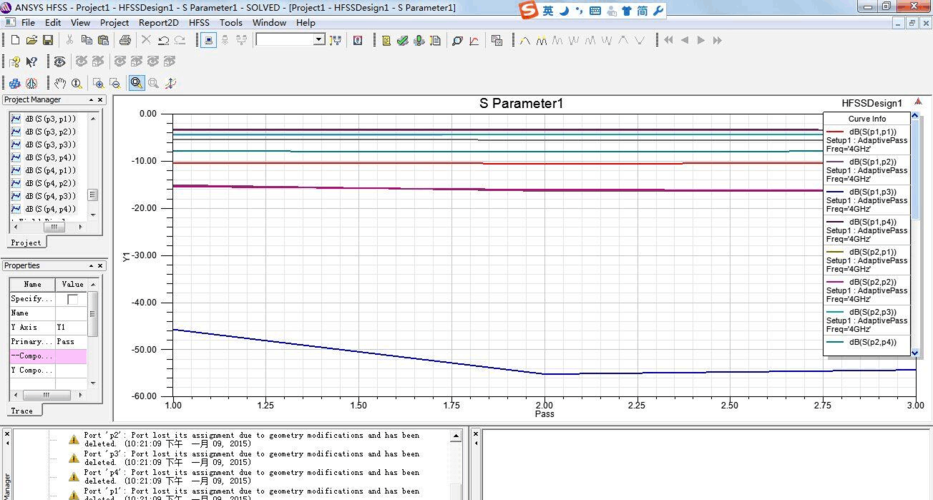Click the S Parameter1 plot title

(x=521, y=104)
